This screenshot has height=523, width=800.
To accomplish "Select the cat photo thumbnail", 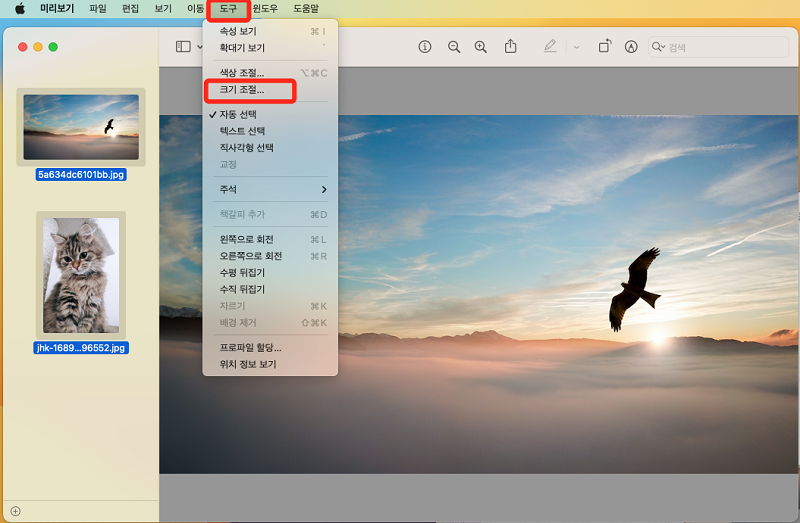I will [81, 276].
